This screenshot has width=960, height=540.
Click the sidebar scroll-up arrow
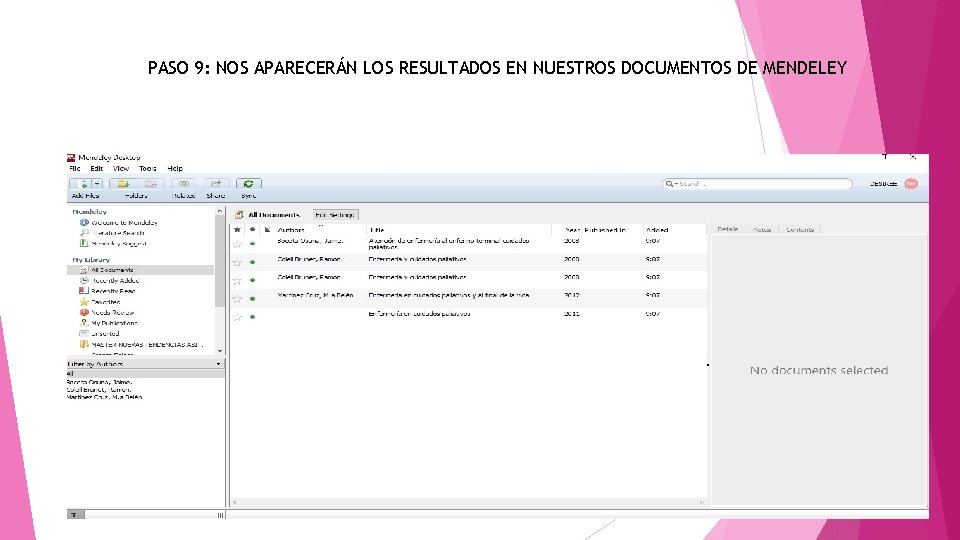pyautogui.click(x=220, y=211)
